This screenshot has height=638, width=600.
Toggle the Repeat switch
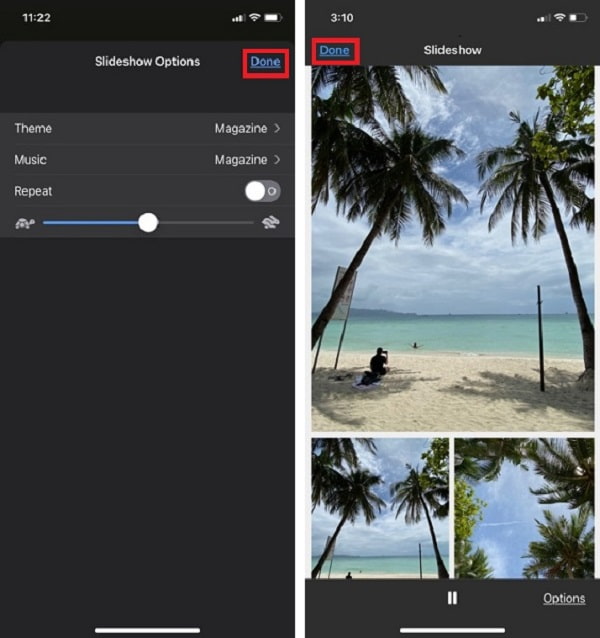[262, 191]
